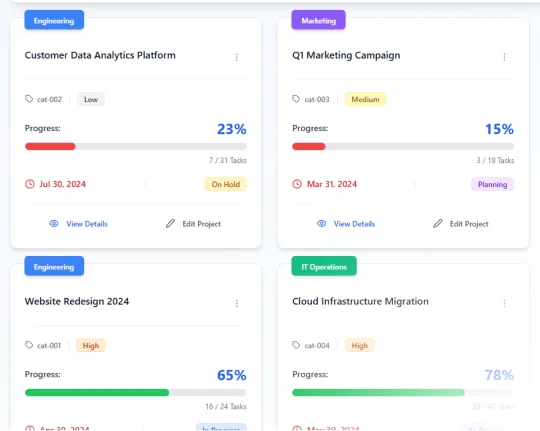Click the clock icon next to Jul 30, 2024
Screen dimensions: 540x431
coord(30,184)
